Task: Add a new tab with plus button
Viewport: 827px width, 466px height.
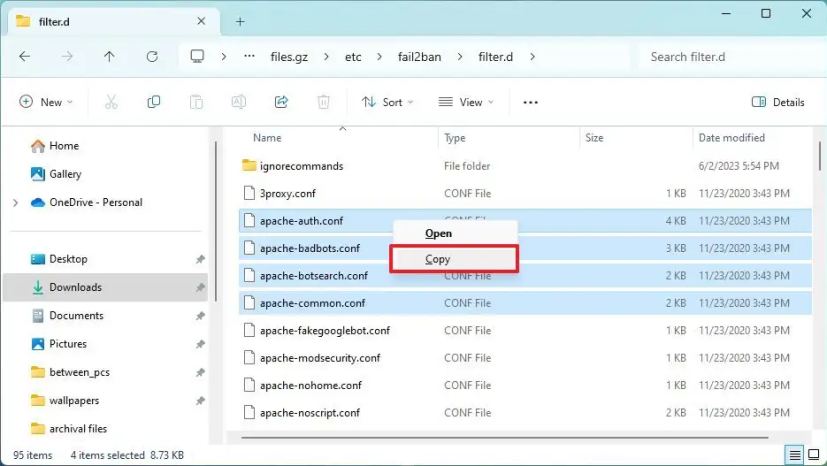Action: pyautogui.click(x=240, y=21)
